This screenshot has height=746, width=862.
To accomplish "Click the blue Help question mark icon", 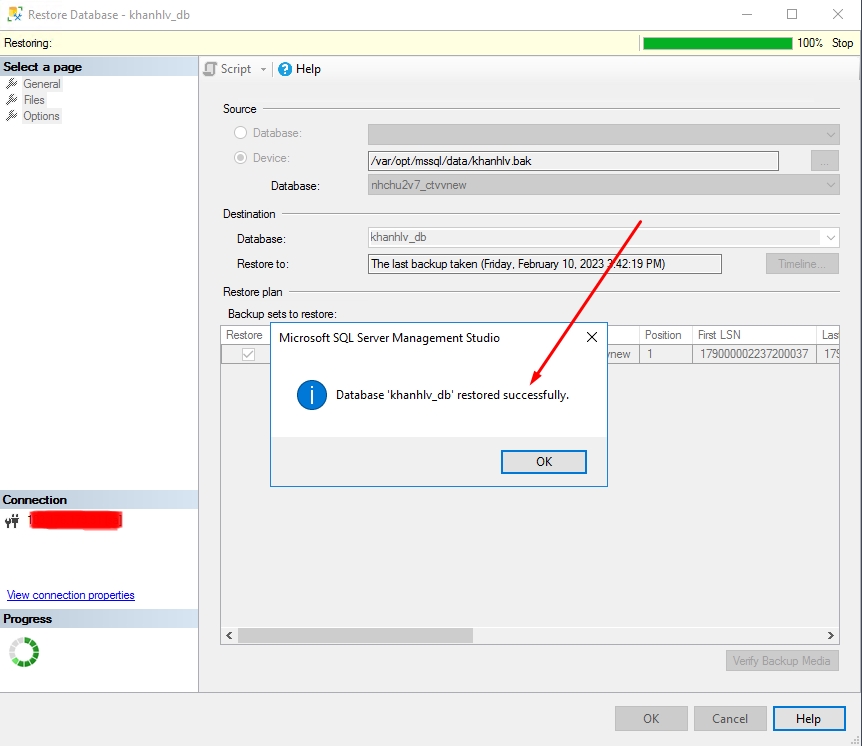I will [283, 68].
